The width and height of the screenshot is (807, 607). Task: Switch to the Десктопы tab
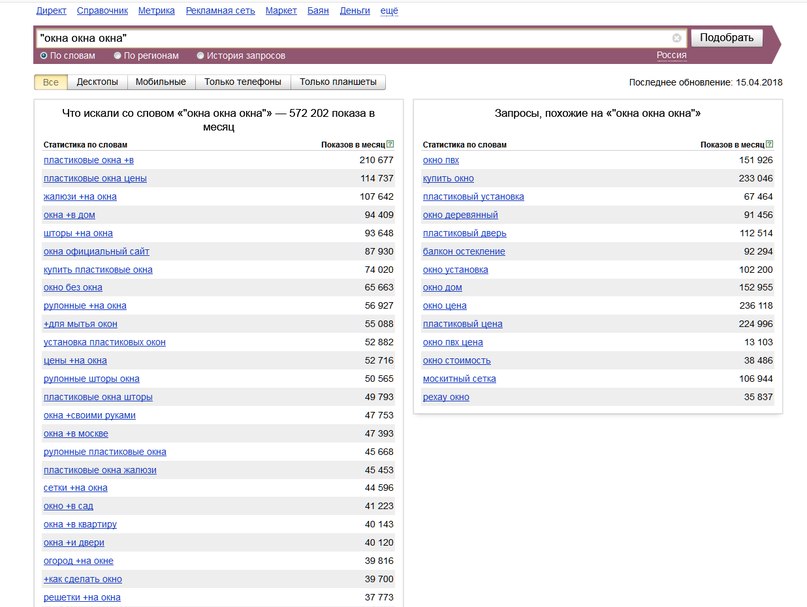pyautogui.click(x=97, y=82)
